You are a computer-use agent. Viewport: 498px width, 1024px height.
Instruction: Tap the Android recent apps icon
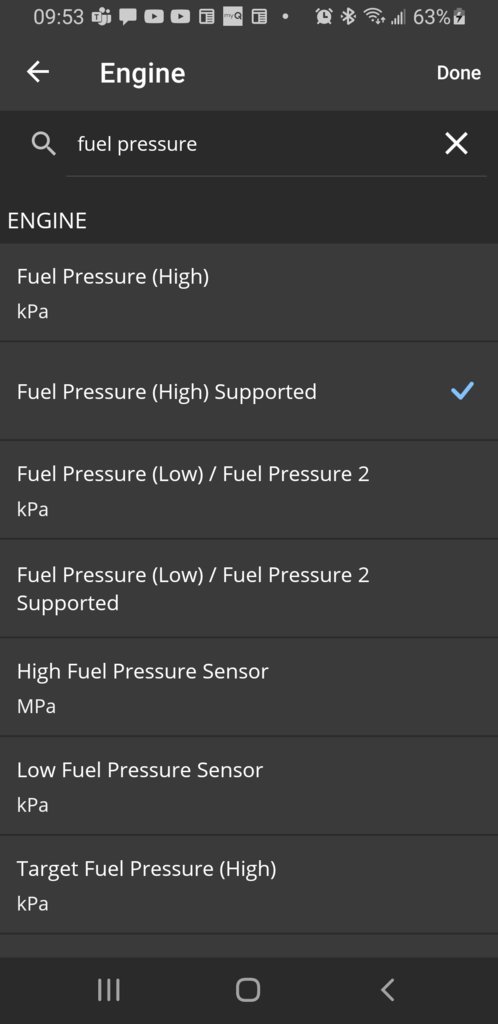pos(108,990)
